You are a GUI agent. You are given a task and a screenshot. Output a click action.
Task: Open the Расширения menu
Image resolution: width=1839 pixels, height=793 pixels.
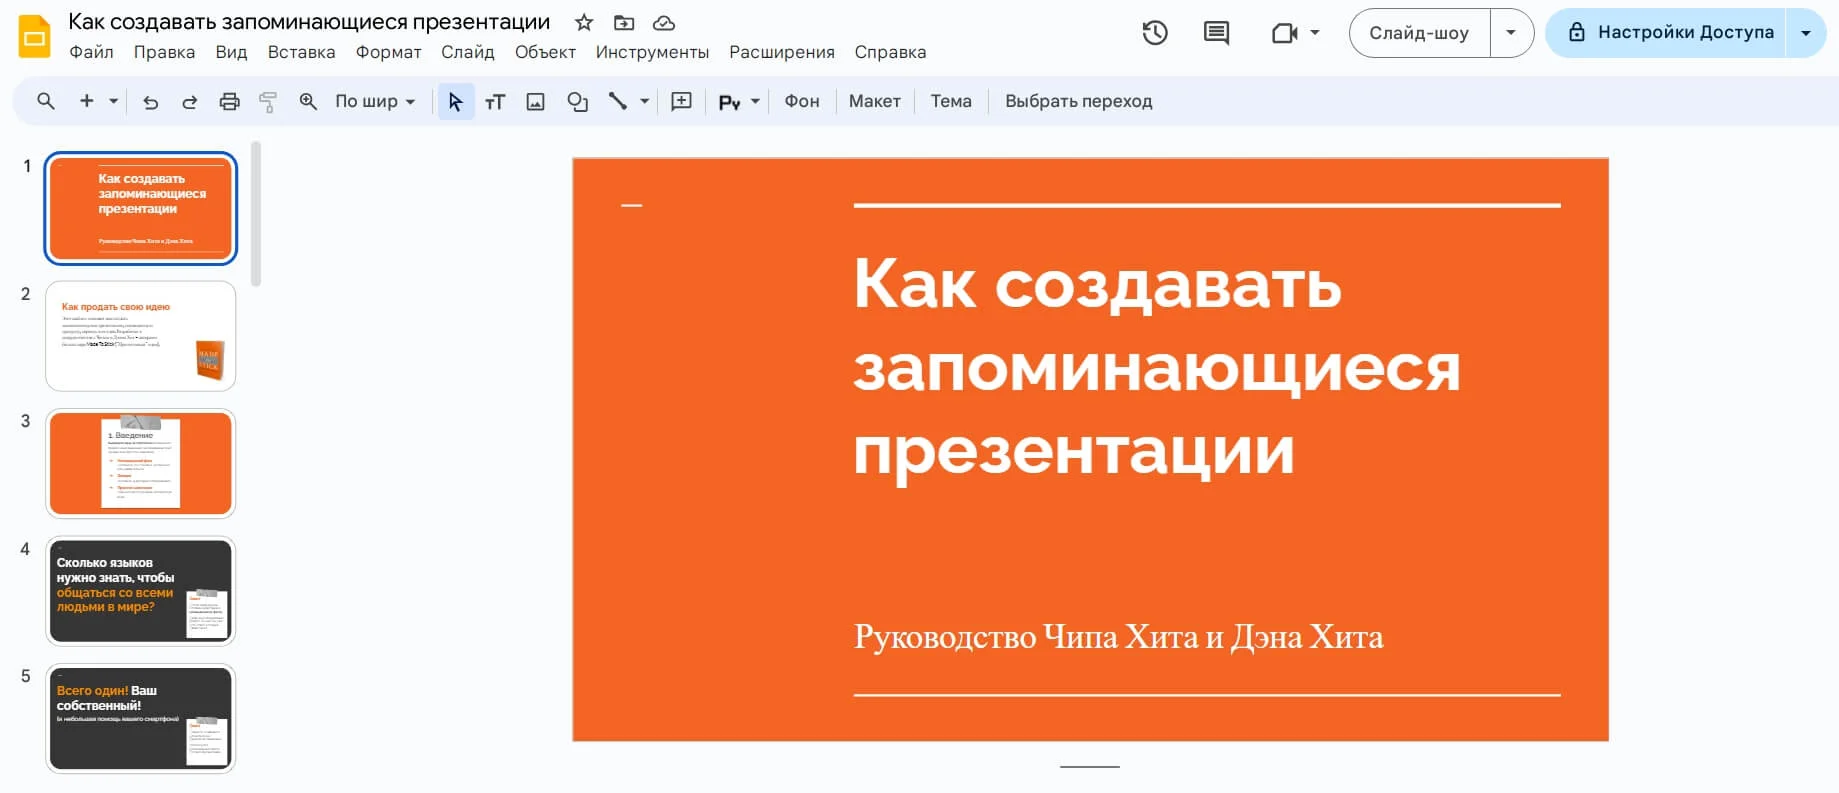[x=781, y=52]
